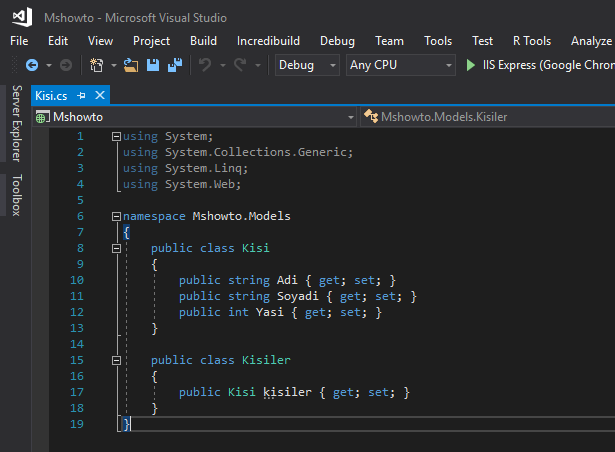Open the undo history dropdown arrow

[x=223, y=65]
